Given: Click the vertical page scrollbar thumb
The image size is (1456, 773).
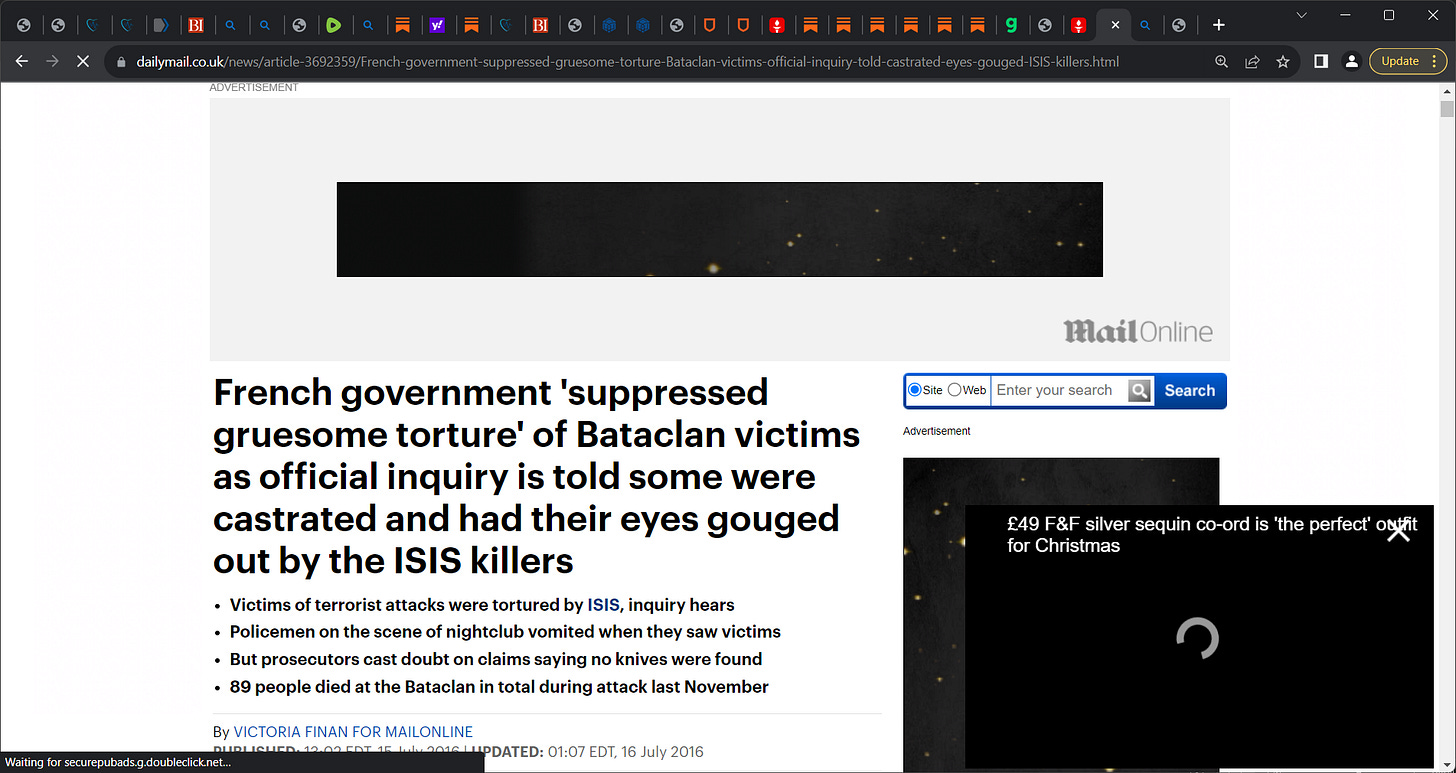Looking at the screenshot, I should [1446, 109].
